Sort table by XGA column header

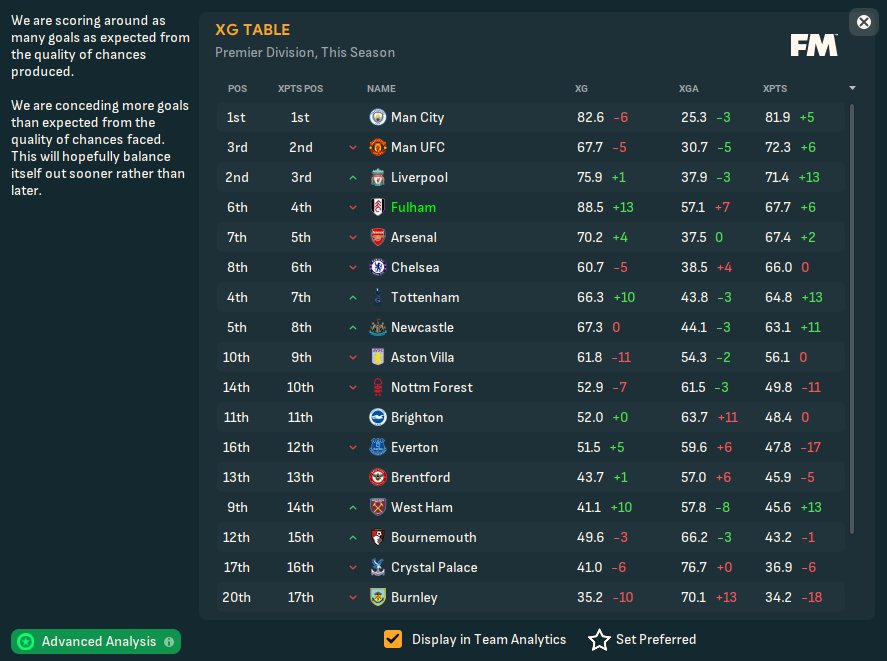point(689,88)
